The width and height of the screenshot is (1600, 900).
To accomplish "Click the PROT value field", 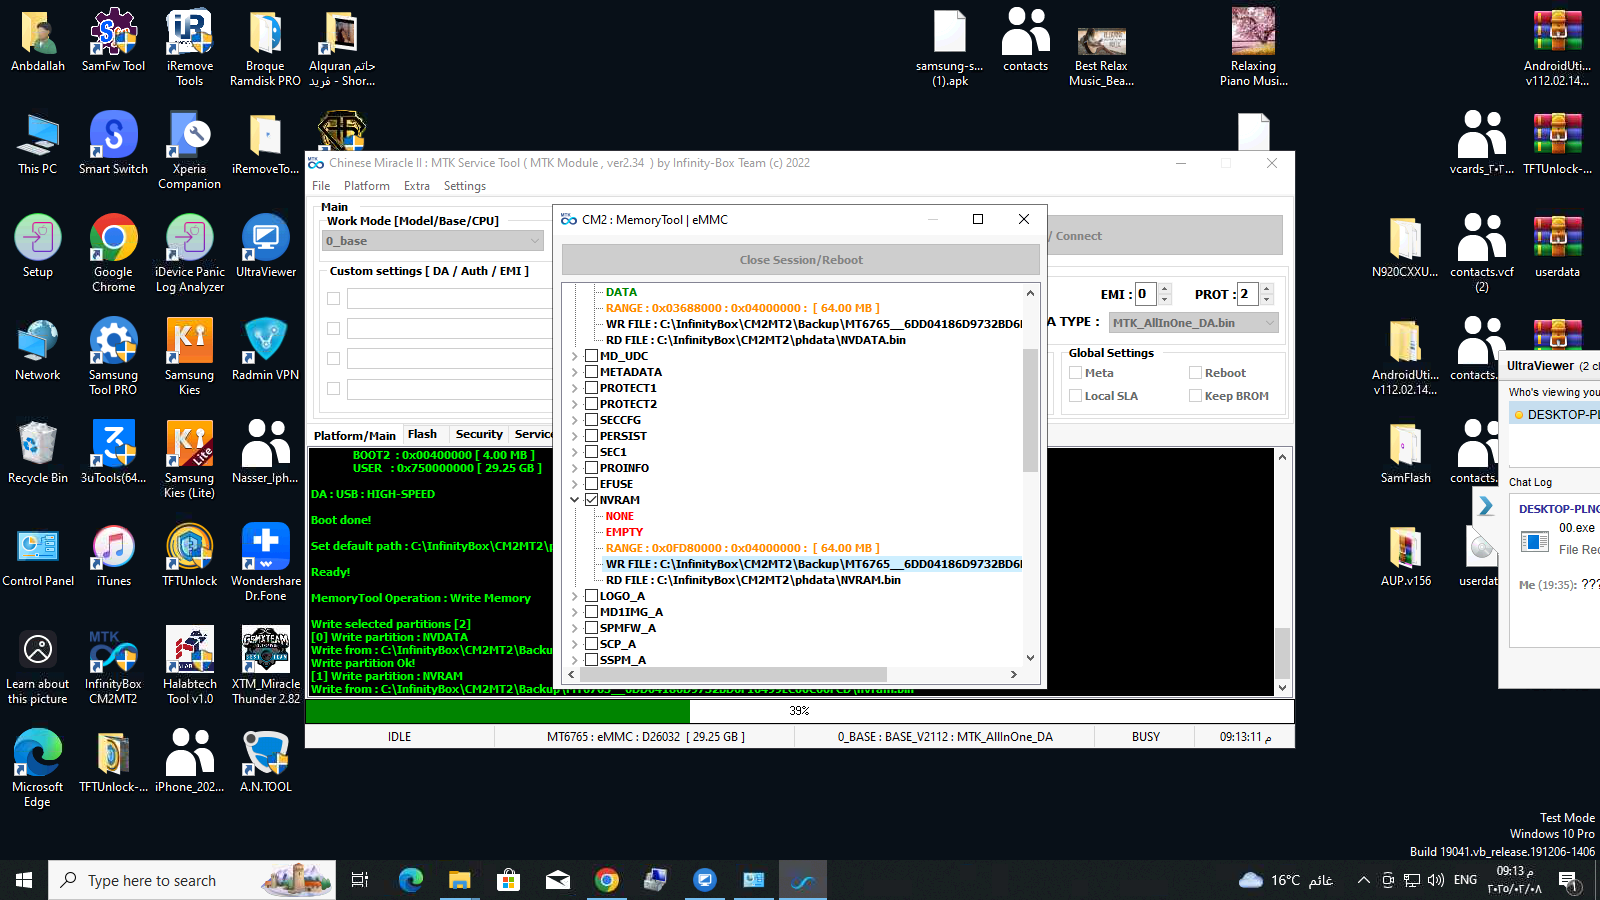I will [1247, 294].
